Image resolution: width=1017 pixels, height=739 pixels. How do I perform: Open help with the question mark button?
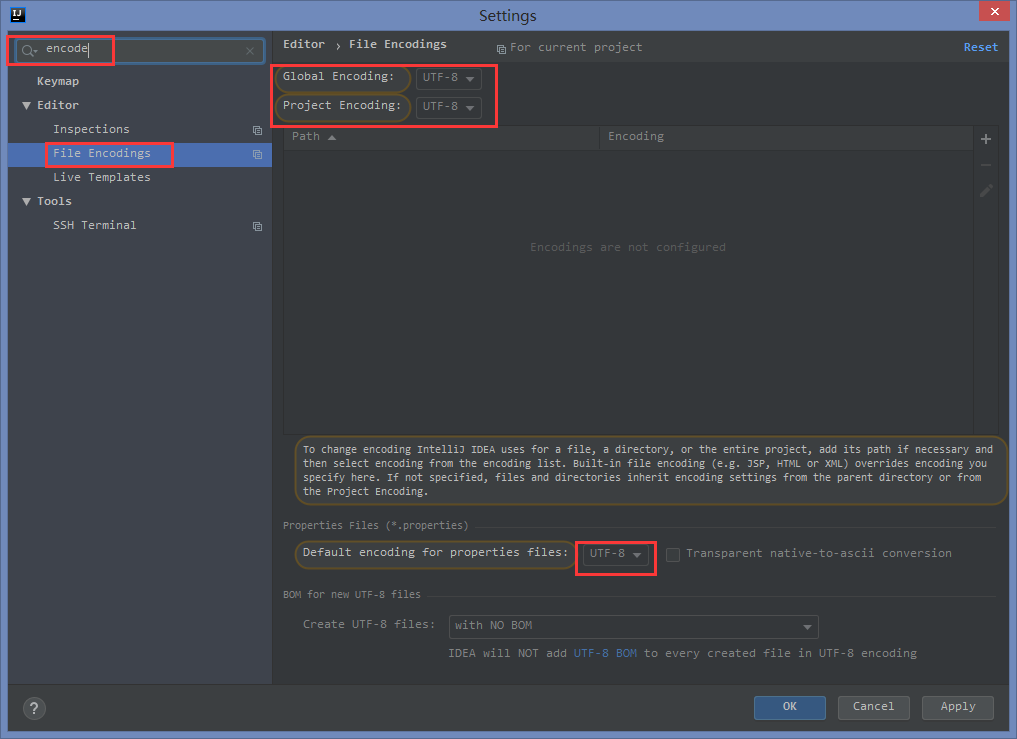click(x=34, y=708)
